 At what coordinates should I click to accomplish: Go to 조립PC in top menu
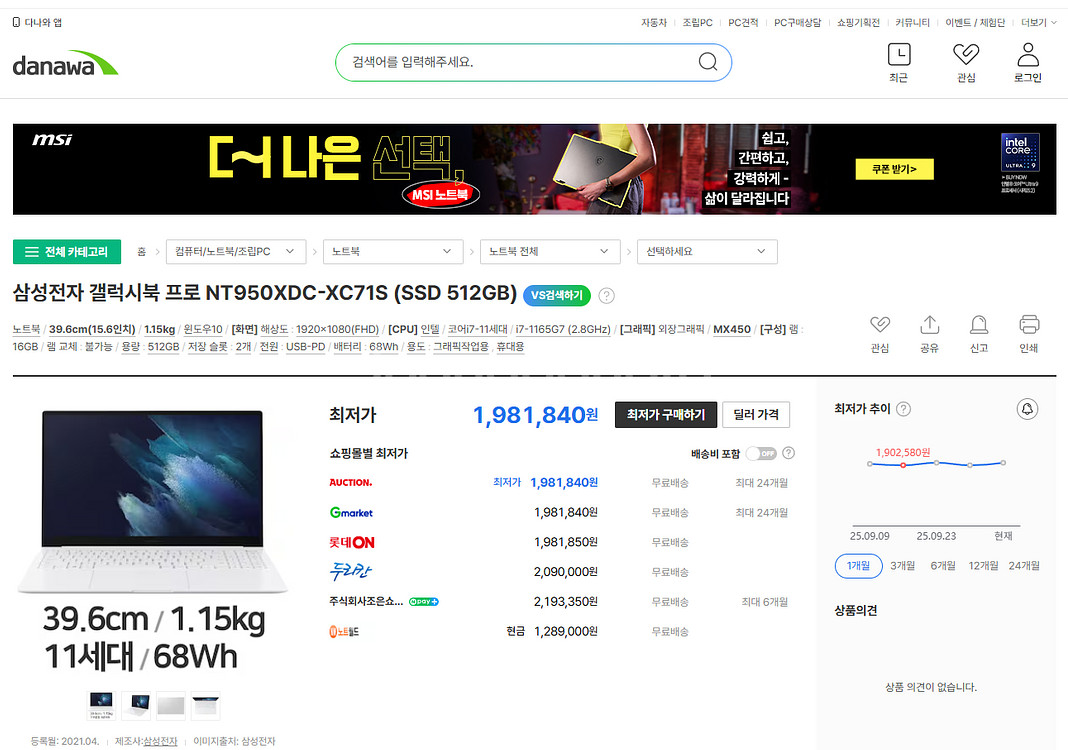697,22
